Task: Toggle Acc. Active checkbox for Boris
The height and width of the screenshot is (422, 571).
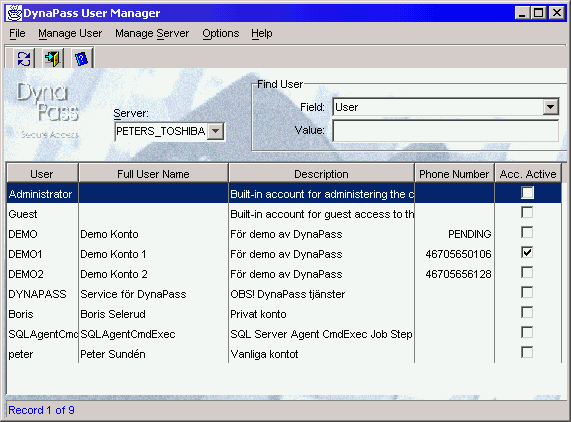Action: coord(527,312)
